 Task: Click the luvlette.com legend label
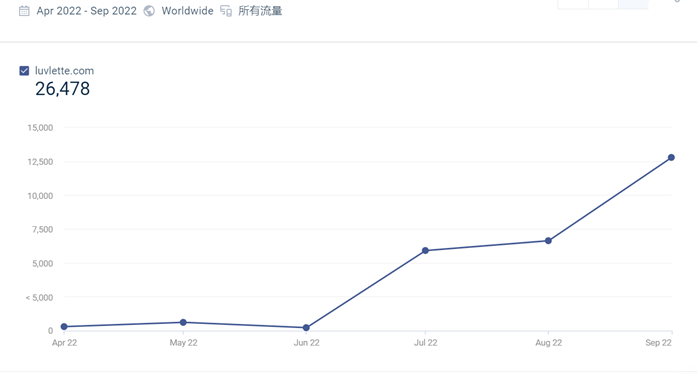click(x=64, y=71)
